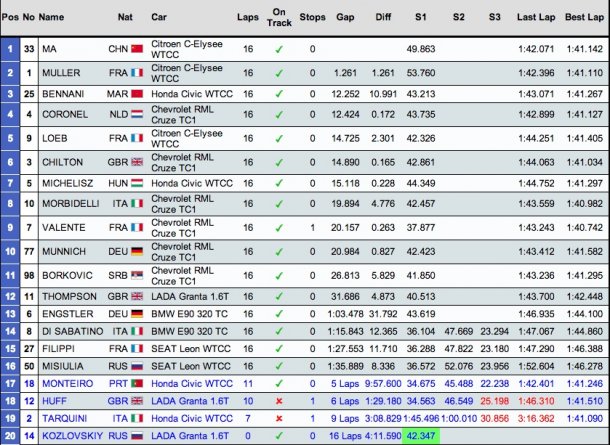This screenshot has width=610, height=445.
Task: Select driver name LOEB
Action: 54,138
